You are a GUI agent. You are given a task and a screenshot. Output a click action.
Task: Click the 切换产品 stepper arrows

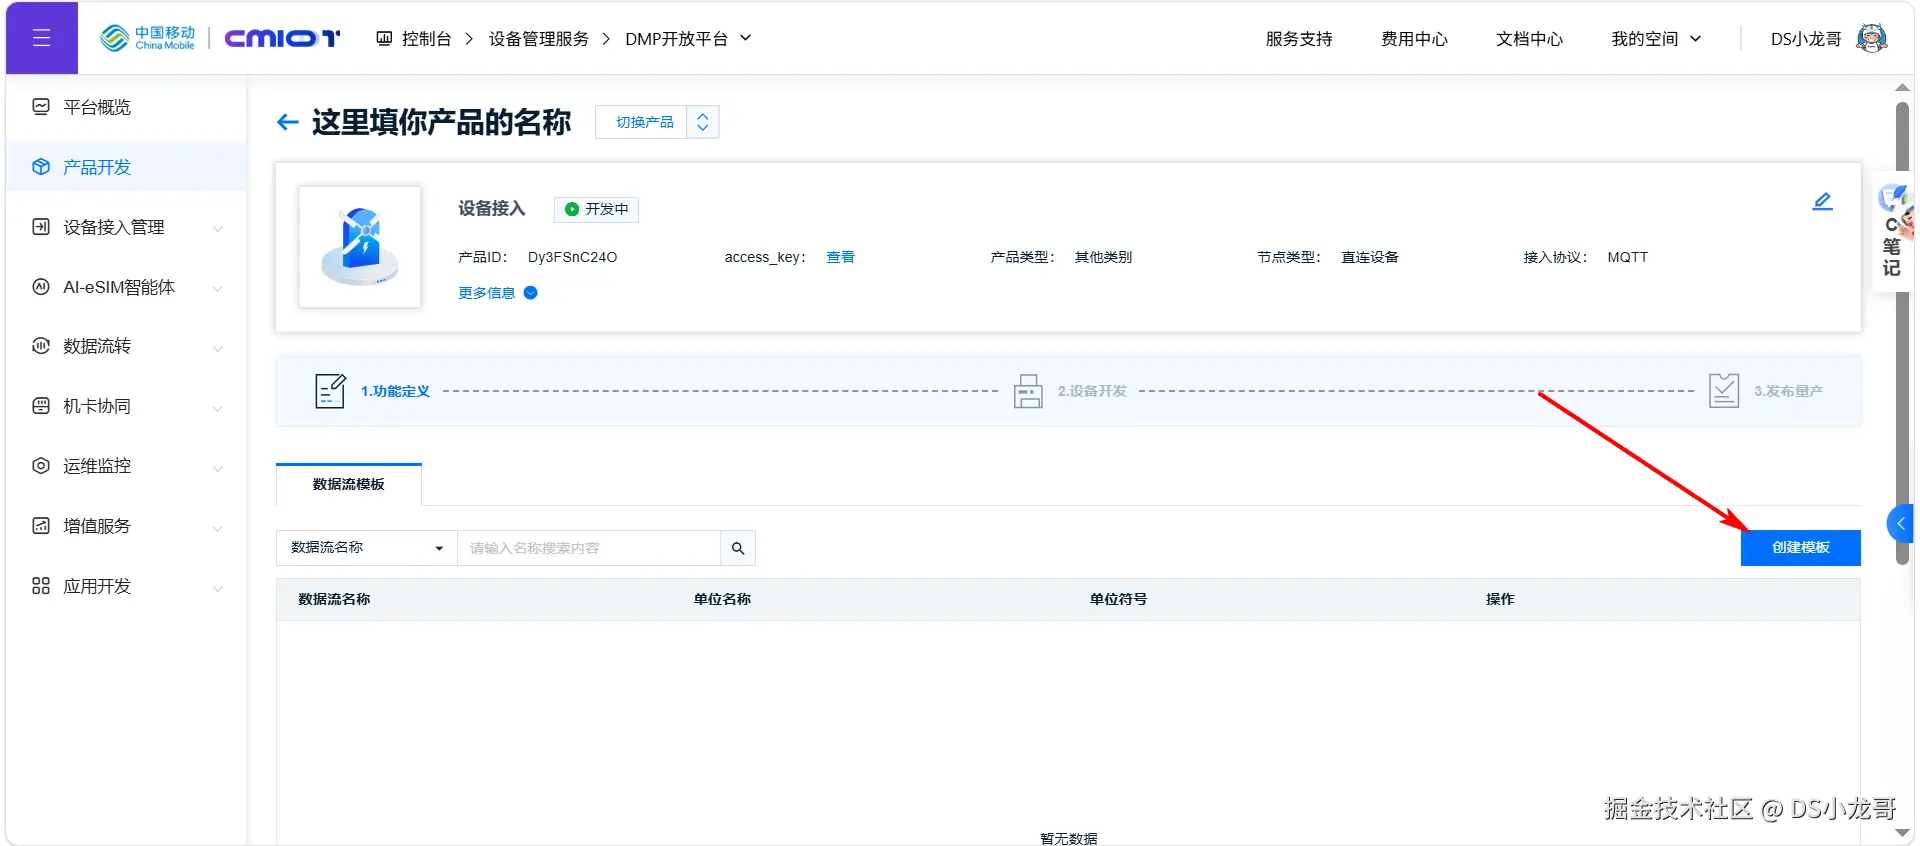pyautogui.click(x=703, y=122)
